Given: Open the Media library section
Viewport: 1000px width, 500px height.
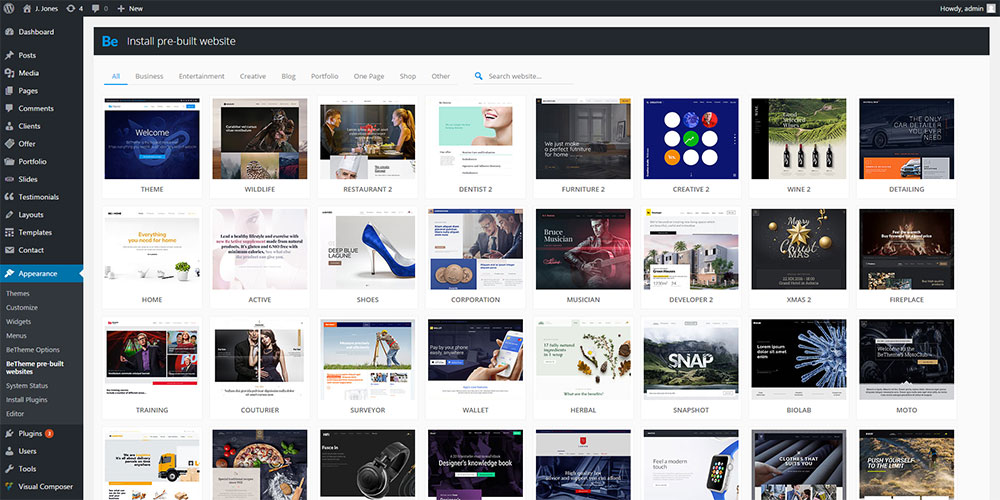Looking at the screenshot, I should (28, 73).
